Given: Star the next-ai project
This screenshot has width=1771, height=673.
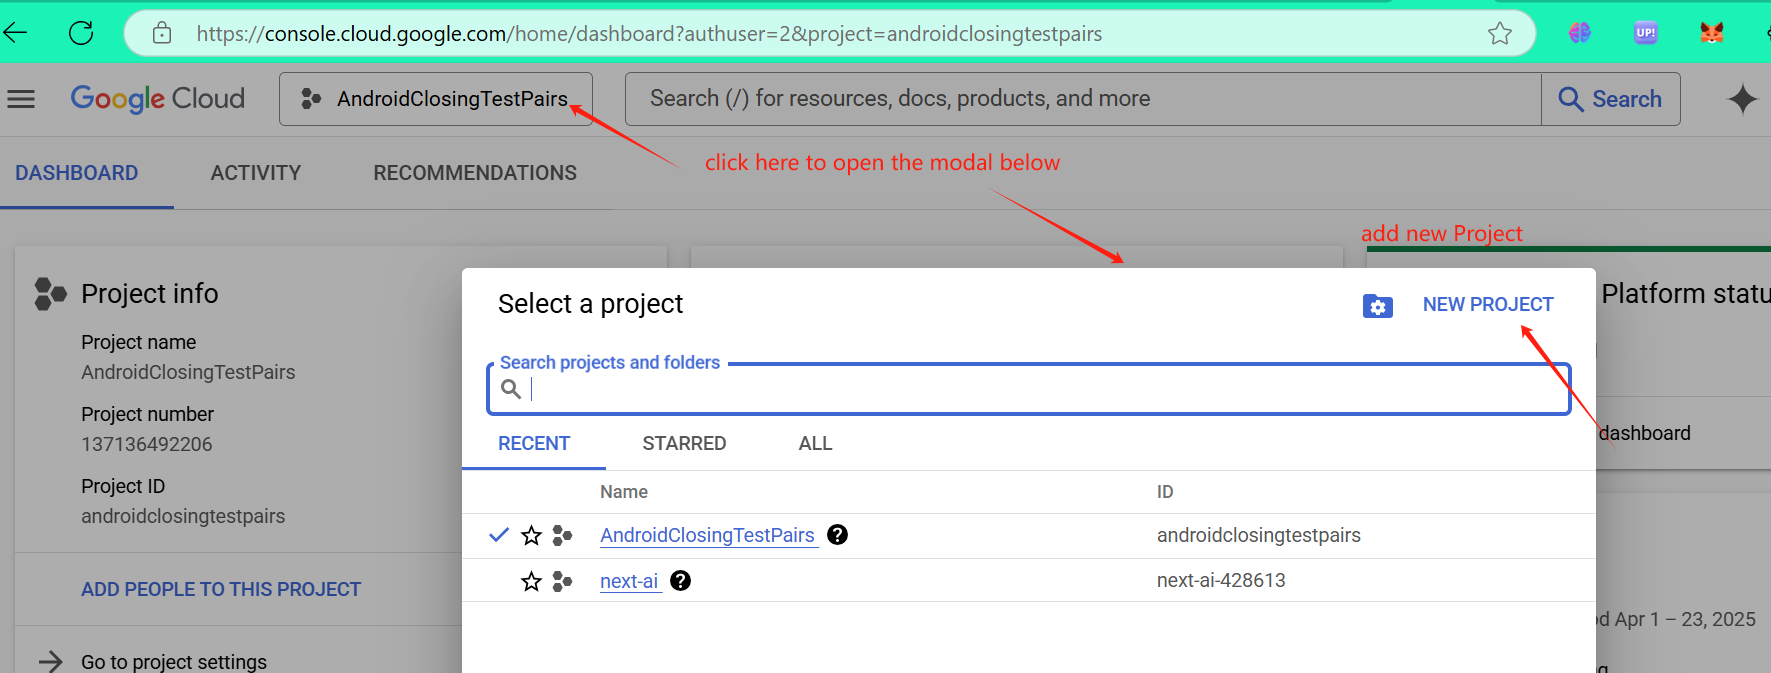Looking at the screenshot, I should [x=531, y=581].
